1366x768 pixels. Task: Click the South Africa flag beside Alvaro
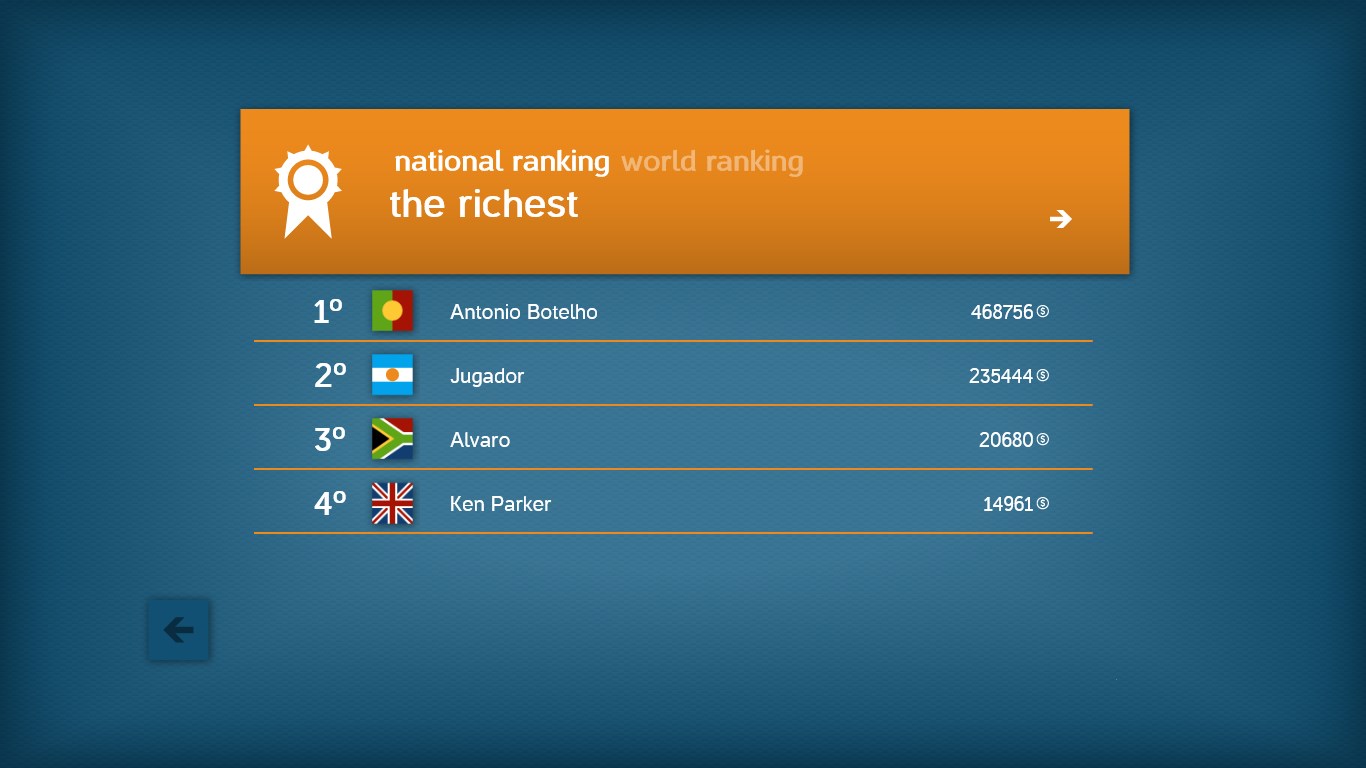(x=392, y=439)
